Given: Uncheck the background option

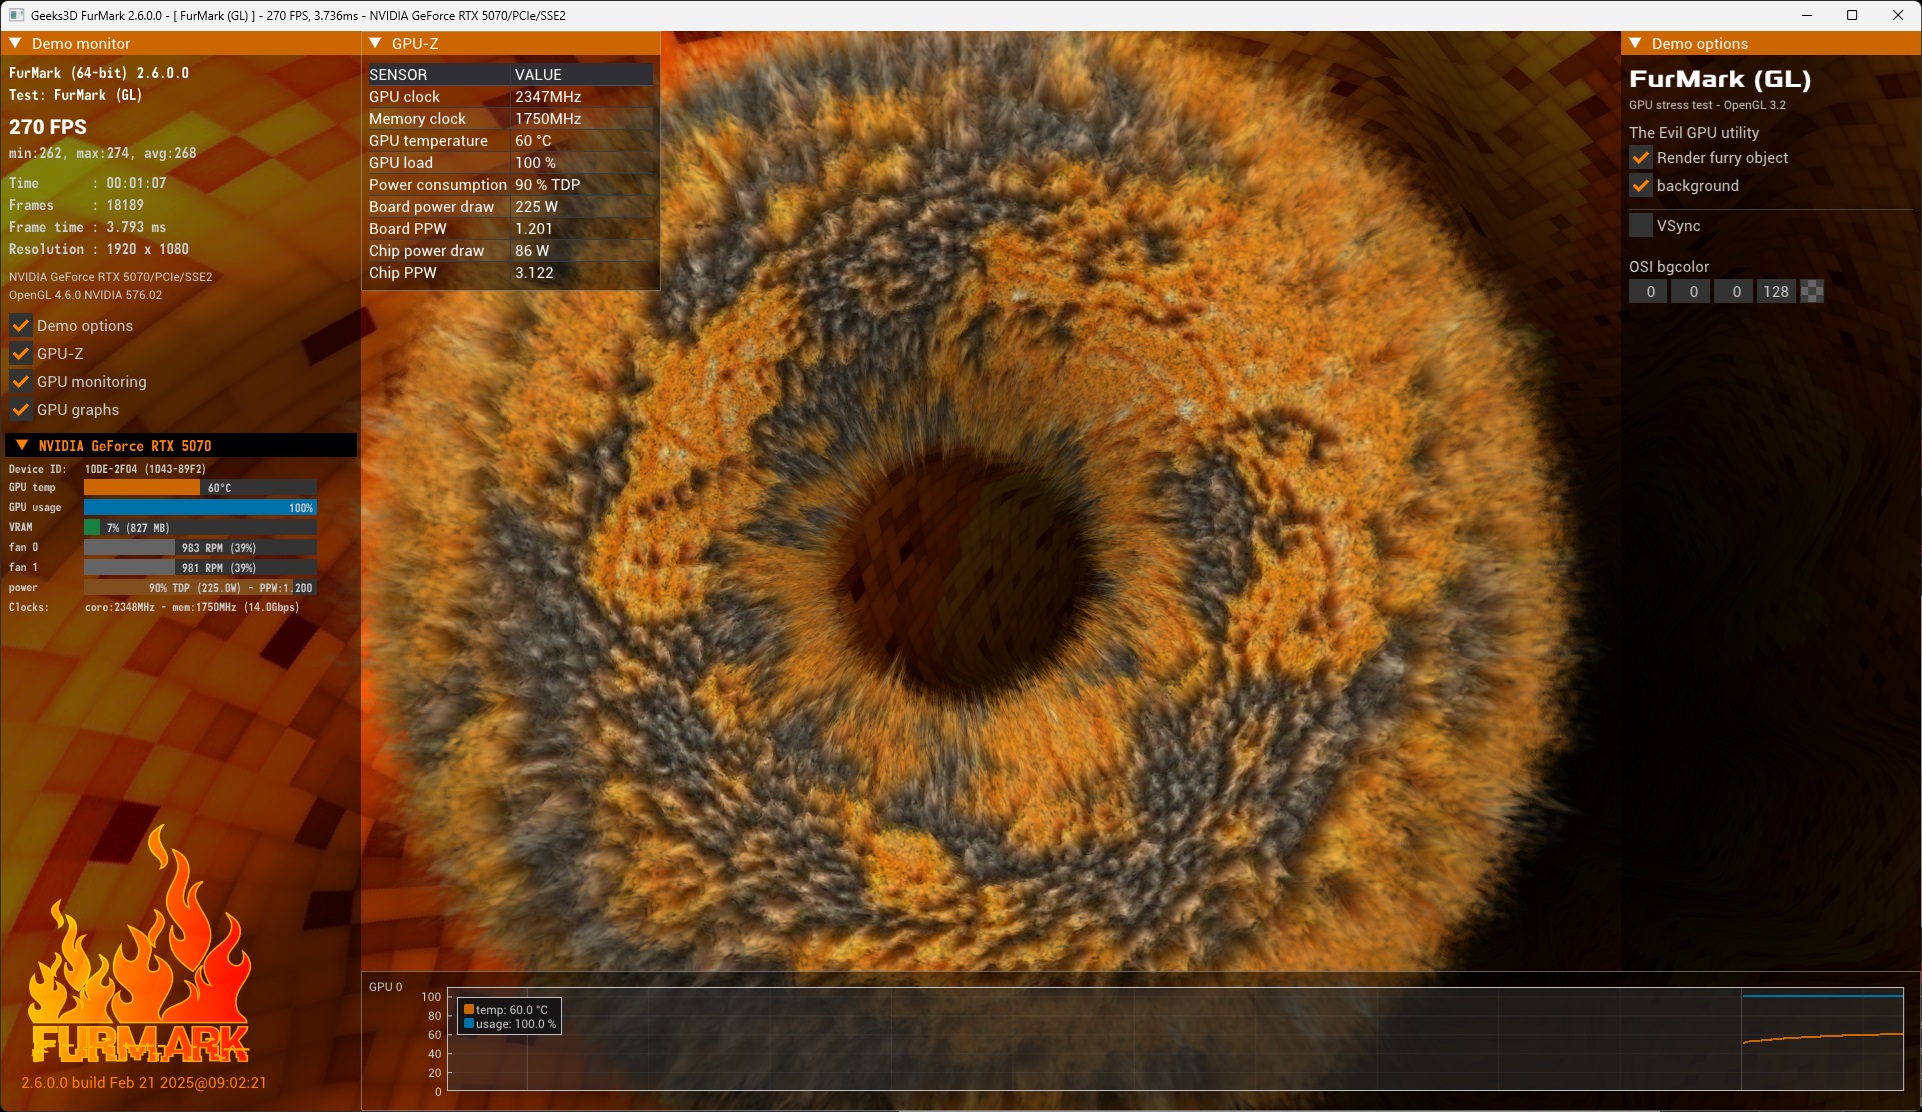Looking at the screenshot, I should 1640,185.
